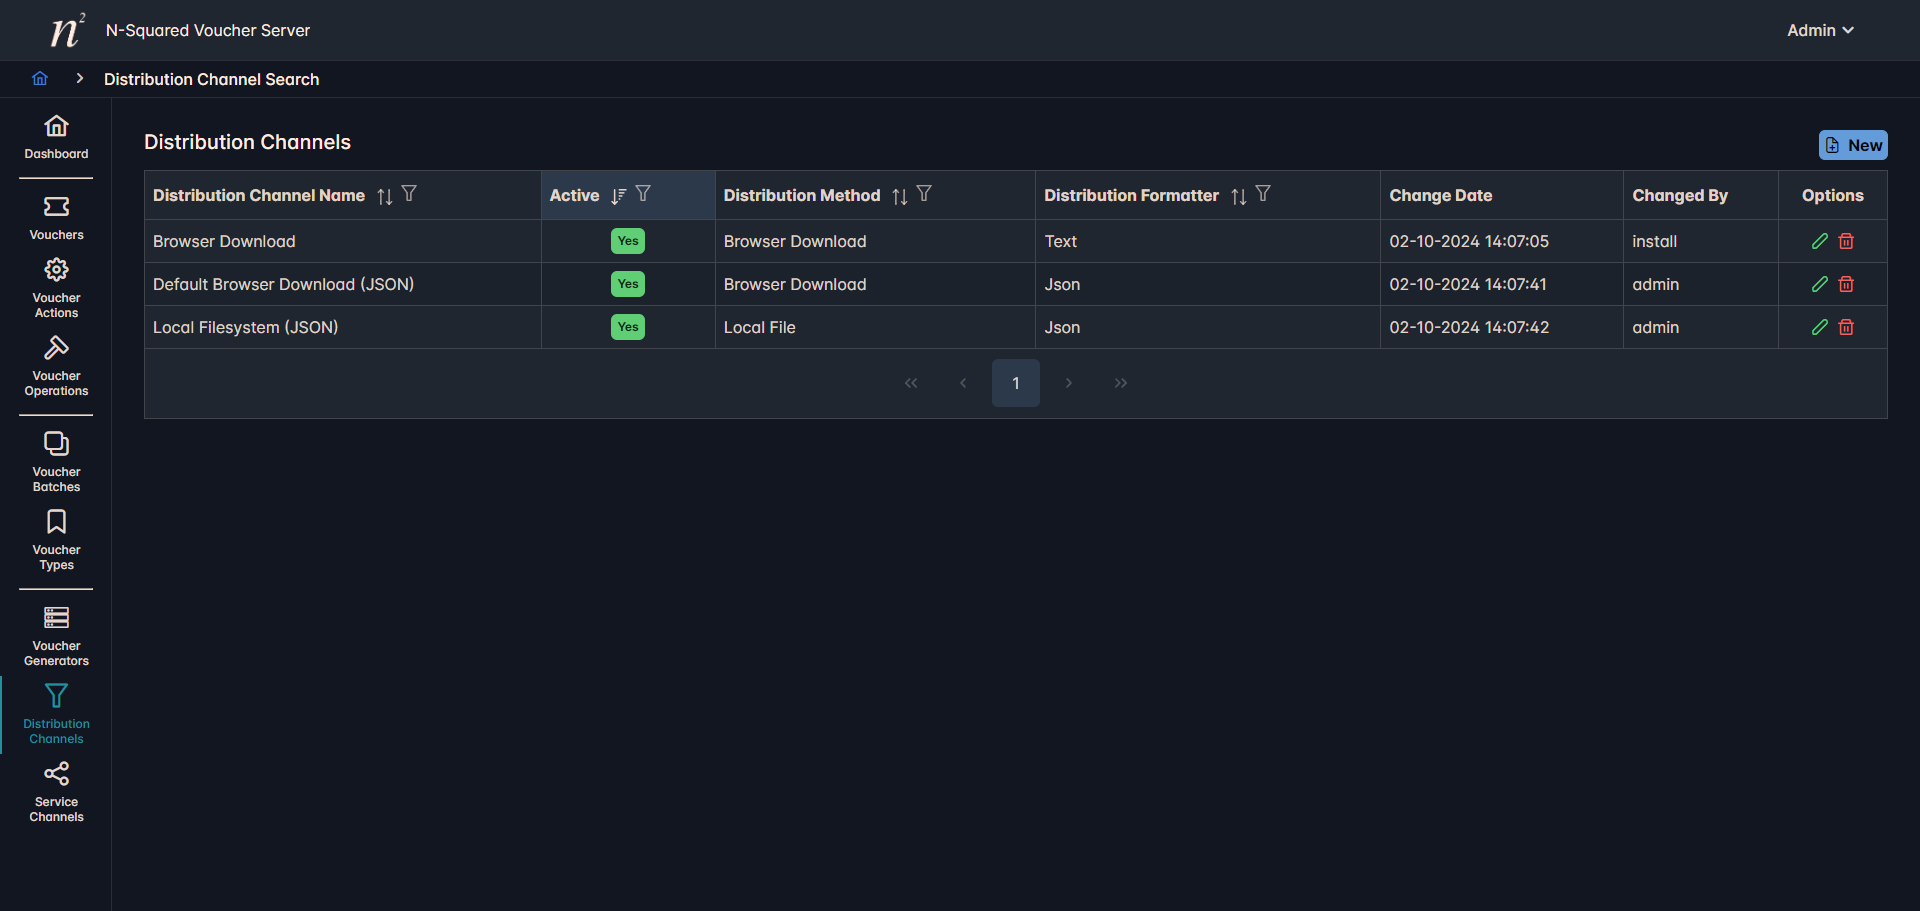Delete the Local Filesystem (JSON) channel

click(1846, 327)
